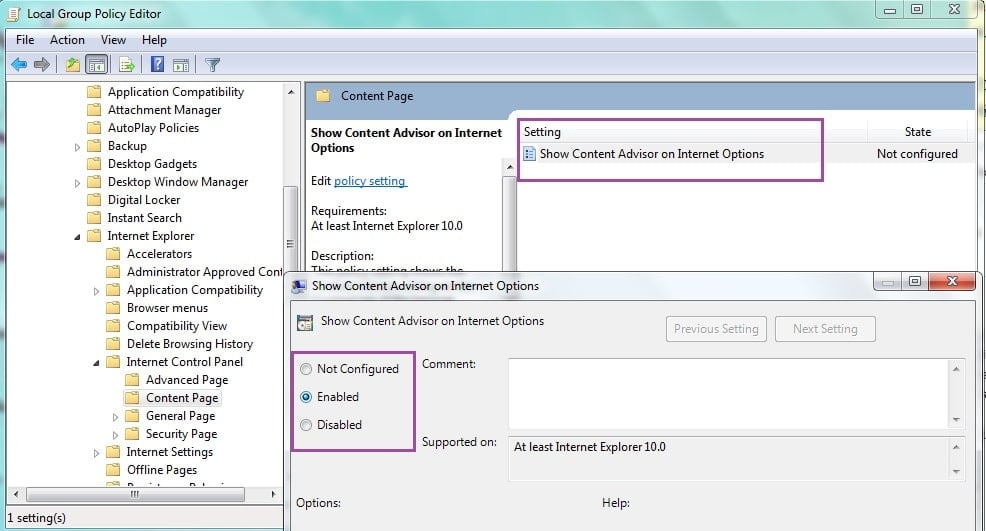Select the Offline Pages folder
This screenshot has height=531, width=986.
[162, 470]
